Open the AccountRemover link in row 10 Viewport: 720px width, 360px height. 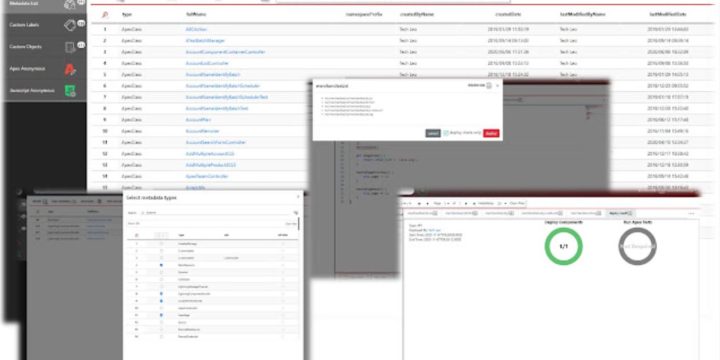coord(202,131)
